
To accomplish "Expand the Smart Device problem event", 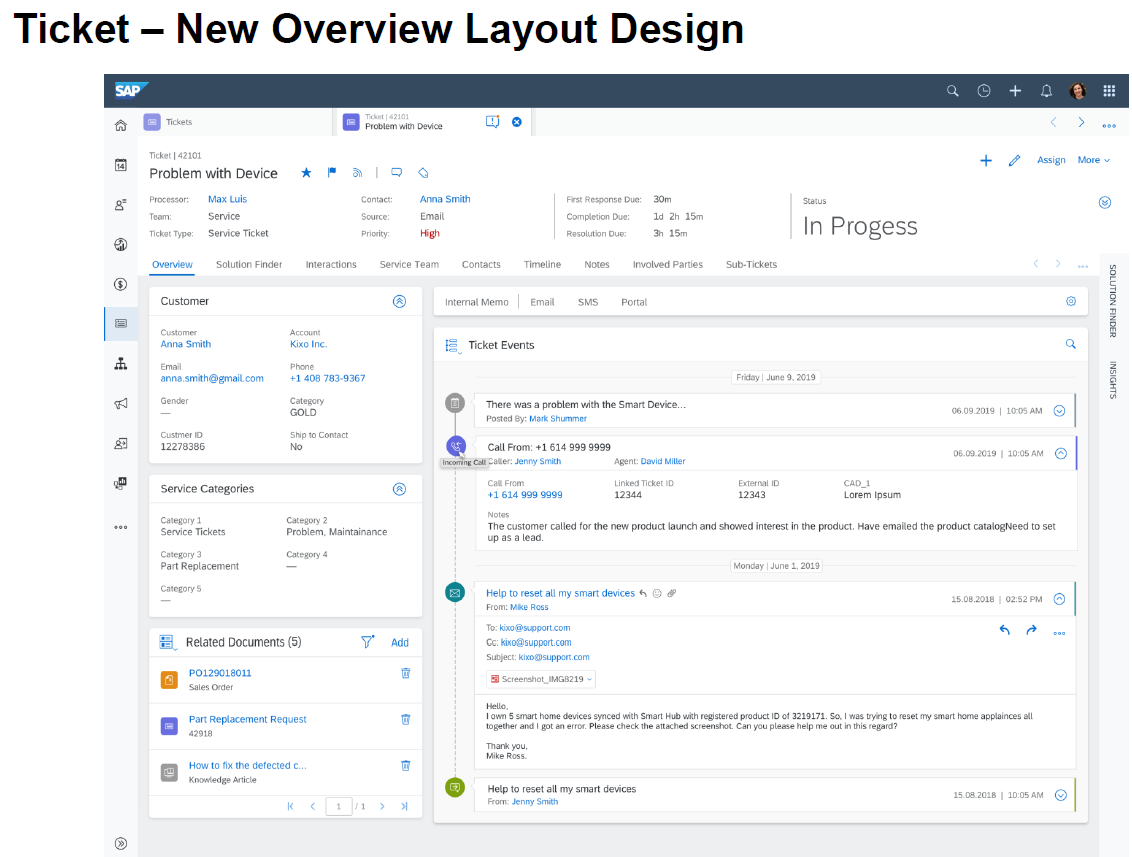I will [1060, 411].
